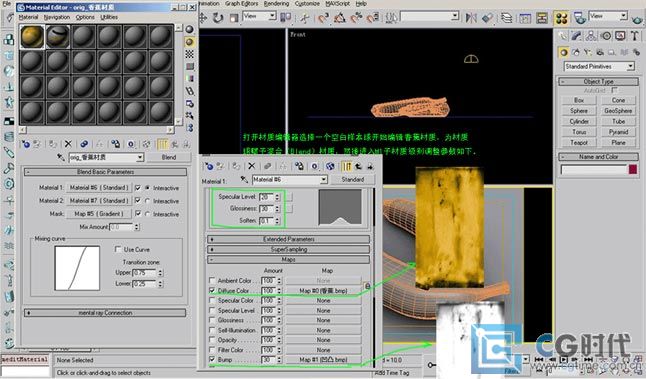646x379 pixels.
Task: Click the Select and Rotate toolbar icon
Action: click(x=218, y=17)
